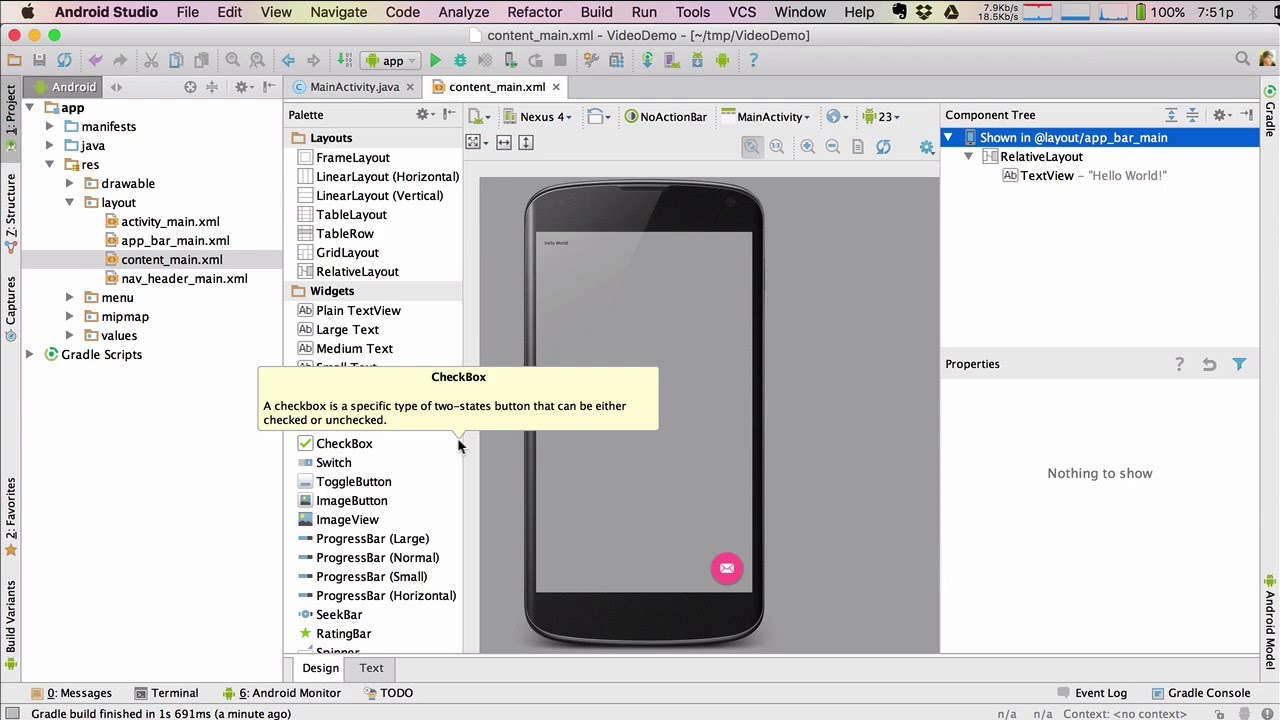The width and height of the screenshot is (1280, 720).
Task: Open the Event Log
Action: point(1092,693)
